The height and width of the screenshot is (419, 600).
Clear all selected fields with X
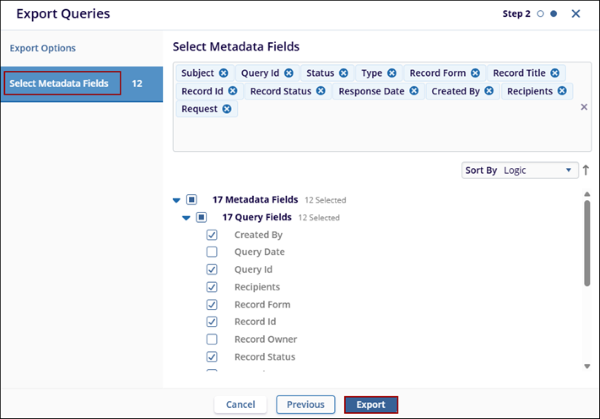click(x=584, y=106)
